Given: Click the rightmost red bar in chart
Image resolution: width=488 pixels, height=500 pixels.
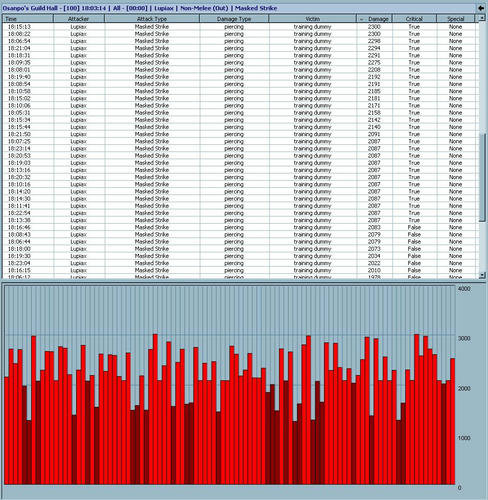Looking at the screenshot, I should pyautogui.click(x=452, y=421).
